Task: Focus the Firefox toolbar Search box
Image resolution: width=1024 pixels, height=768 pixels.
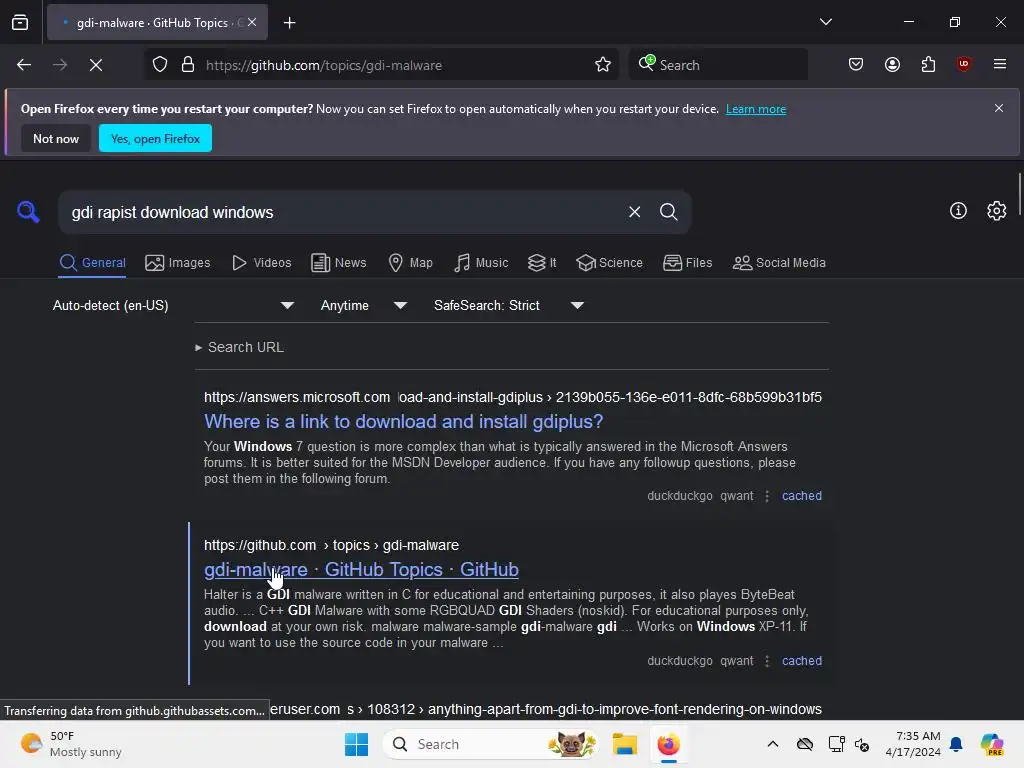Action: [718, 65]
